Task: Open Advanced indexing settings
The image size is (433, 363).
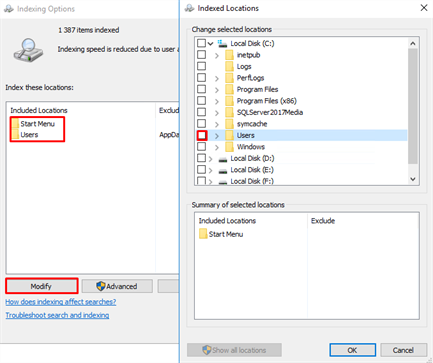Action: (x=117, y=286)
